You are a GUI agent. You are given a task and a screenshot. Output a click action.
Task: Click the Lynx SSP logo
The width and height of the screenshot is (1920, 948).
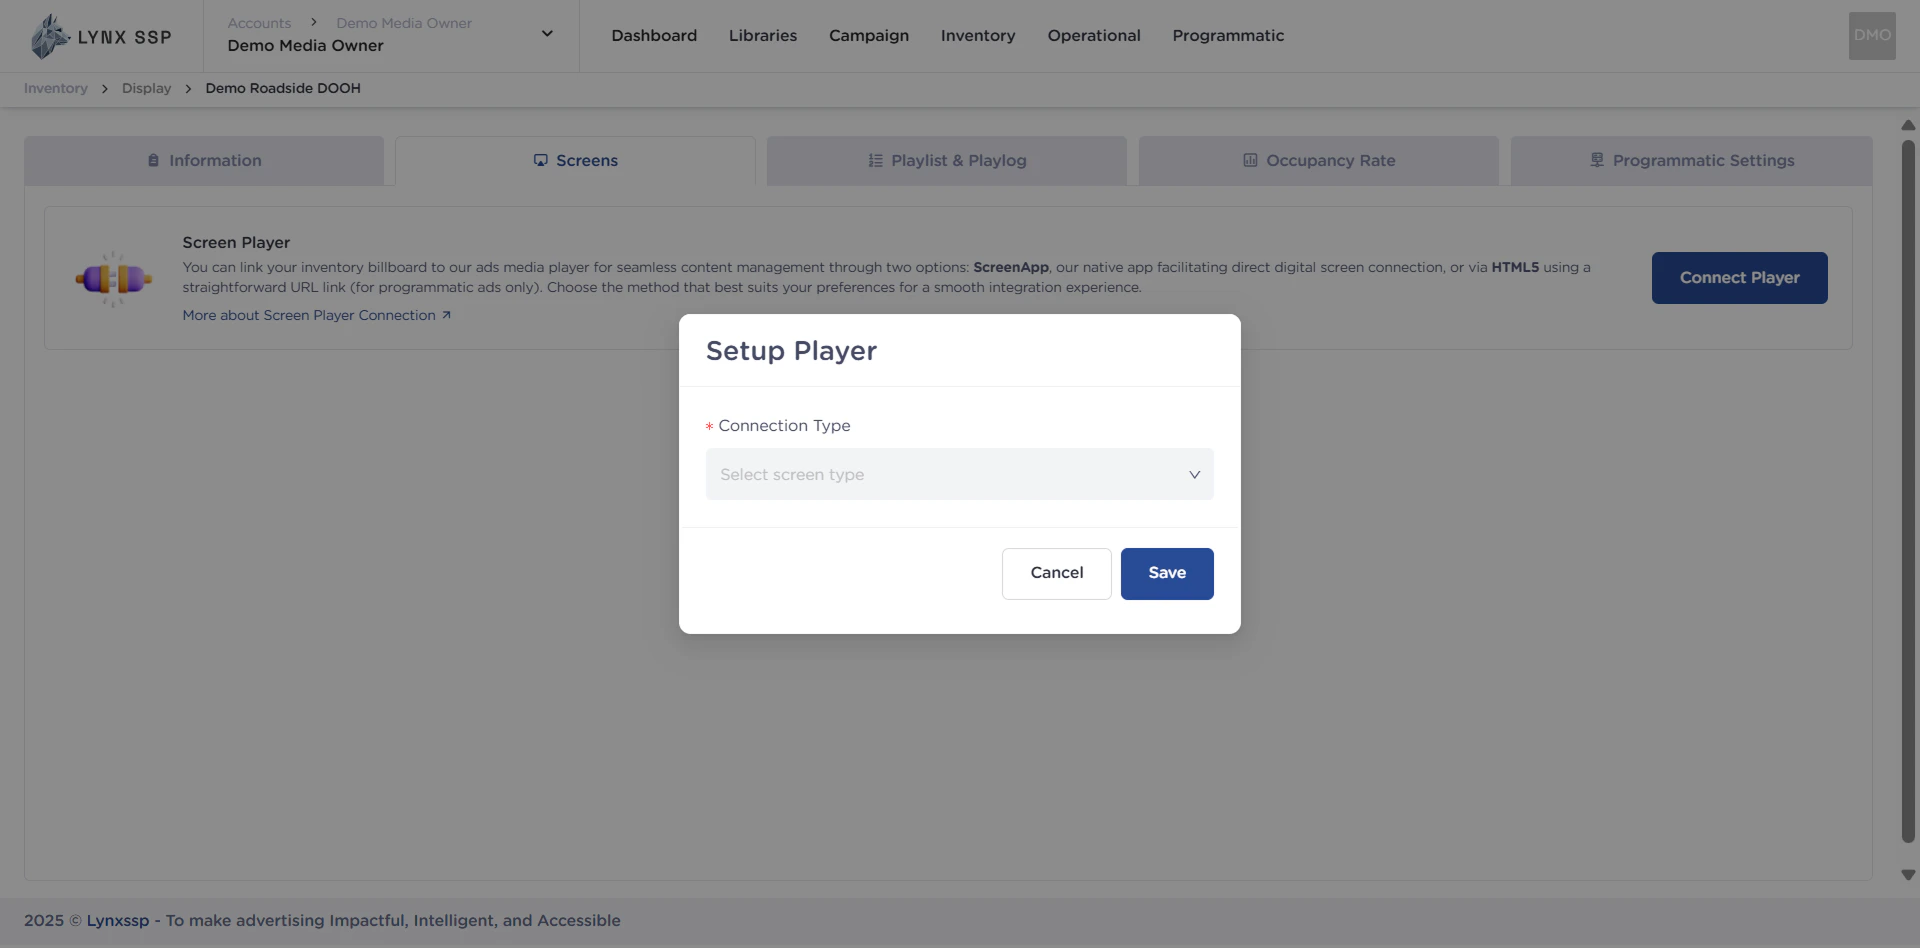click(100, 35)
